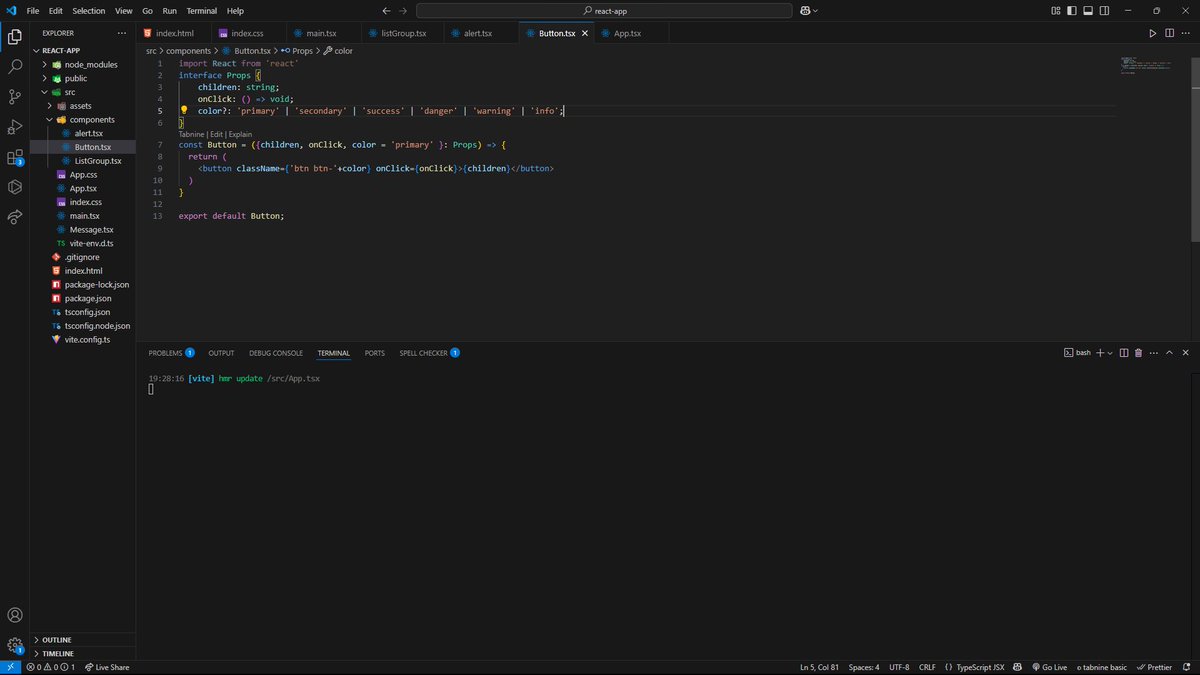Maximize the panel size chevron

(x=1169, y=353)
